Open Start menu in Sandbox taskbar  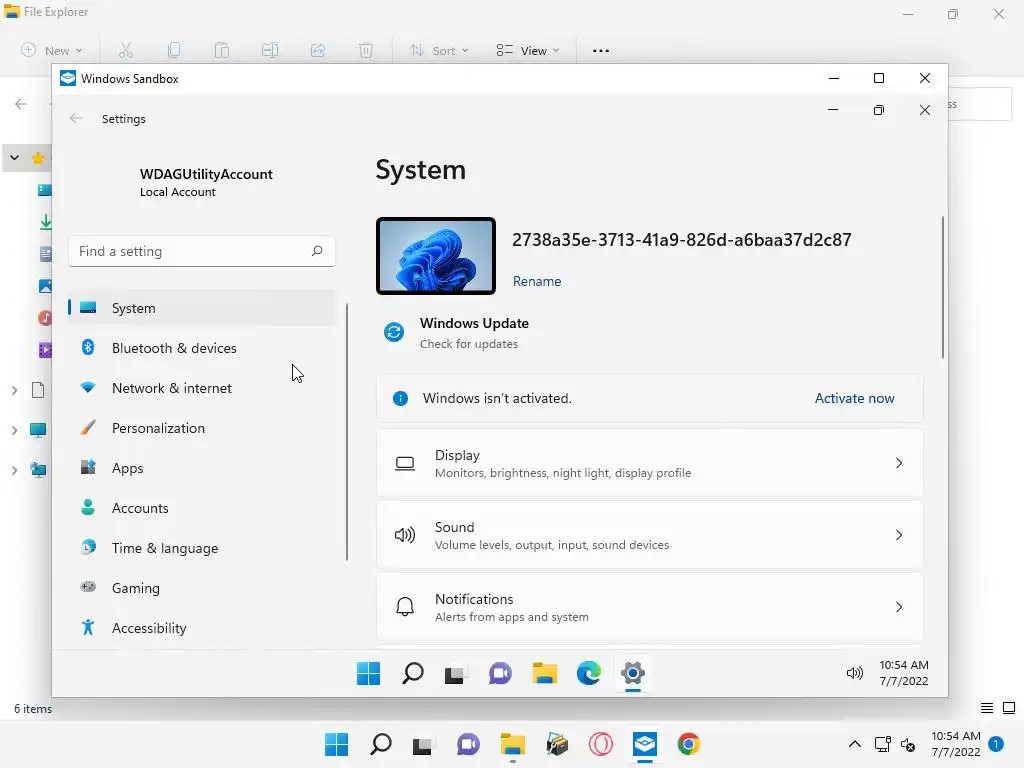368,673
